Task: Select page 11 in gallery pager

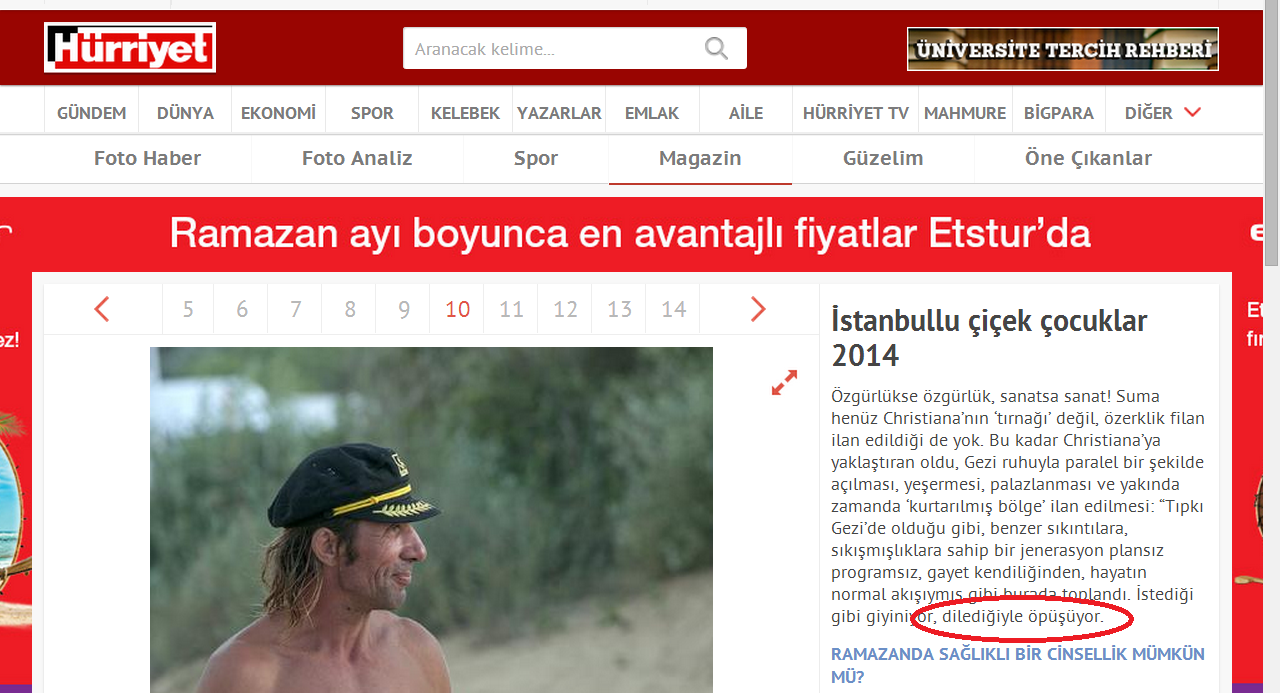Action: pos(511,310)
